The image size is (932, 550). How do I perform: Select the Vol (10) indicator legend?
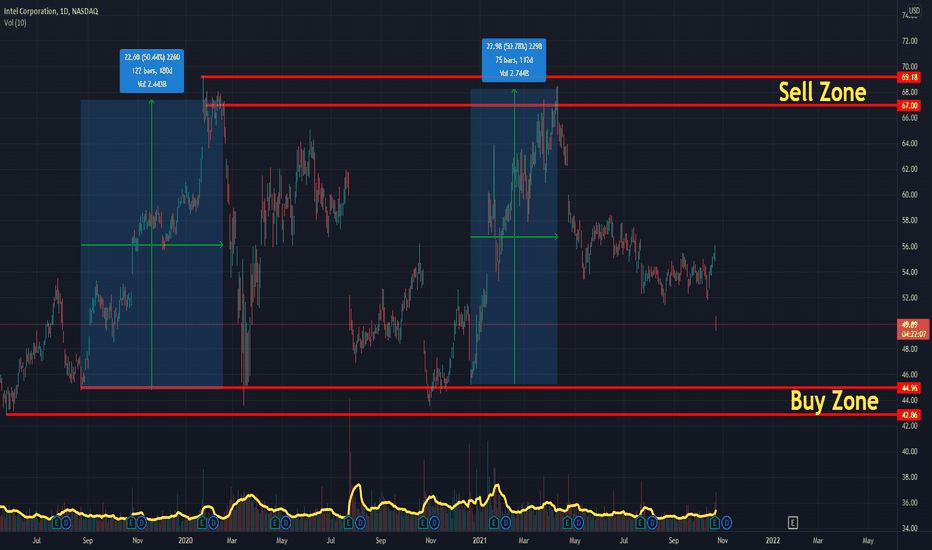point(15,23)
